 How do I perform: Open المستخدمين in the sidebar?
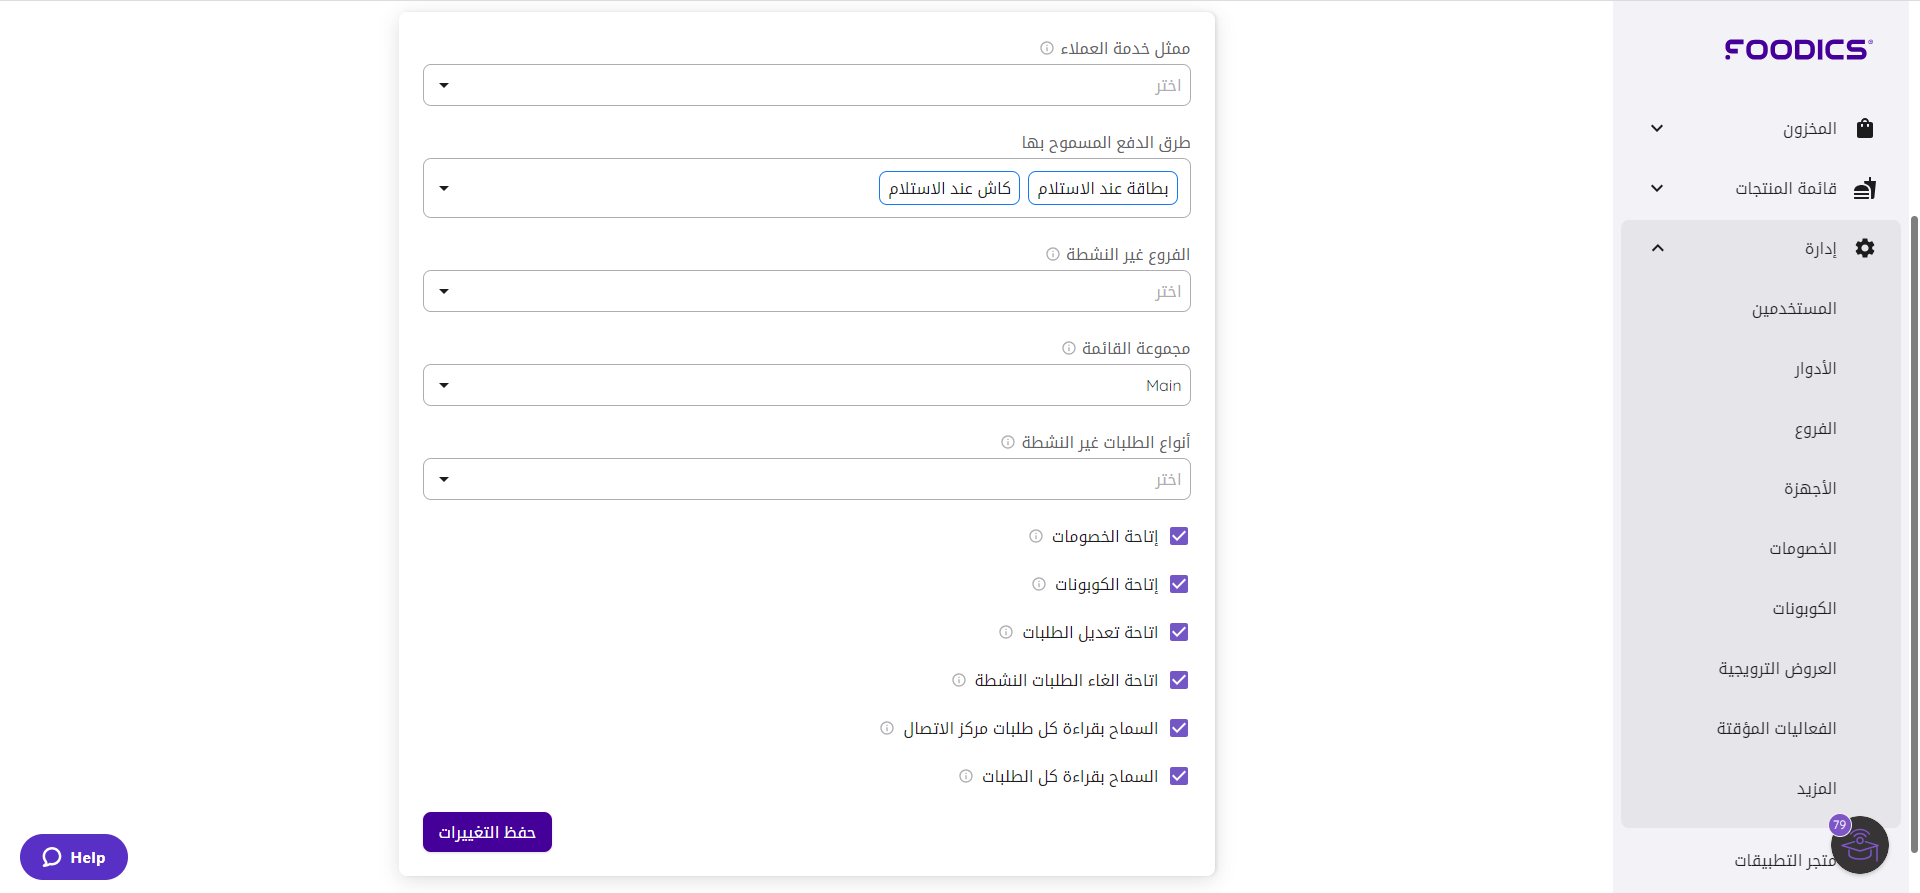pos(1793,309)
